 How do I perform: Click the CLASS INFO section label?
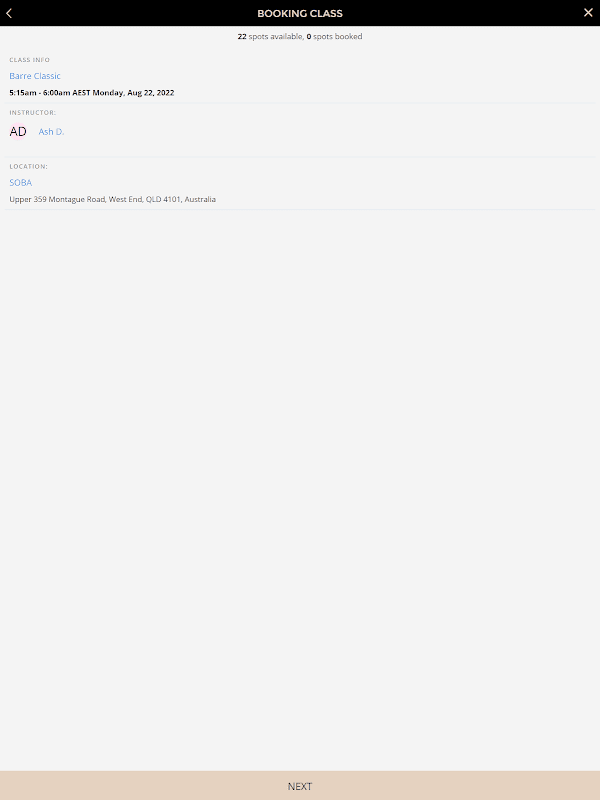30,60
